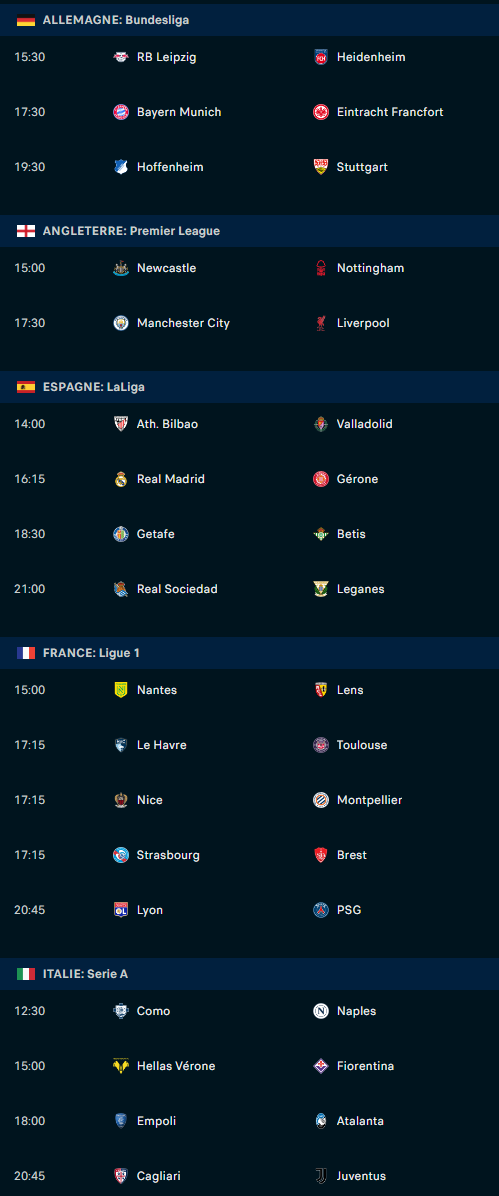Click the German flag icon

(x=26, y=21)
